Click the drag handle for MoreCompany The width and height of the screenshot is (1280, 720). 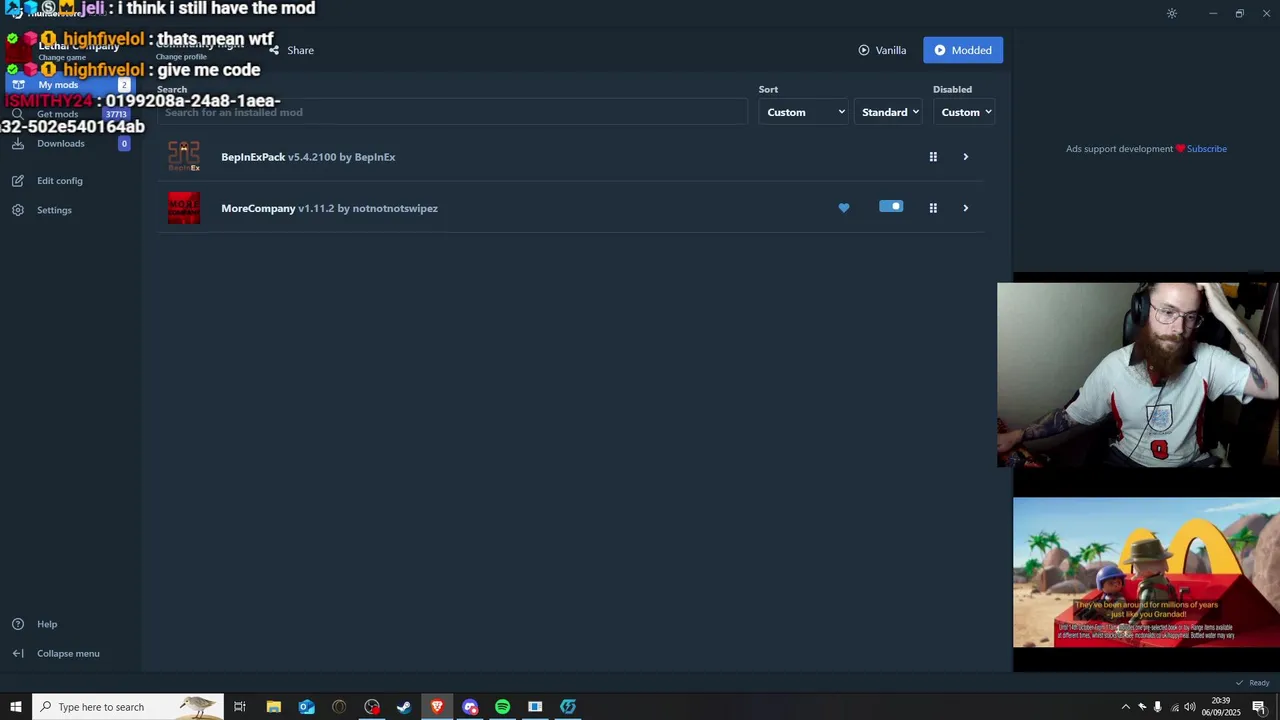click(x=933, y=208)
